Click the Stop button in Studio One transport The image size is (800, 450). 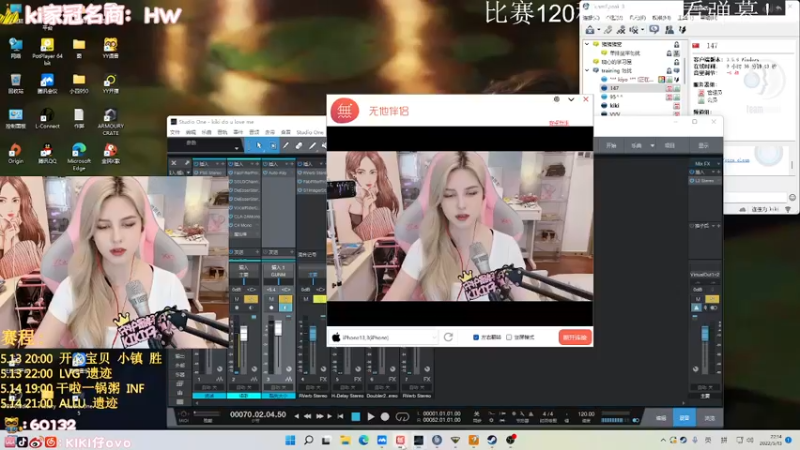pyautogui.click(x=356, y=417)
